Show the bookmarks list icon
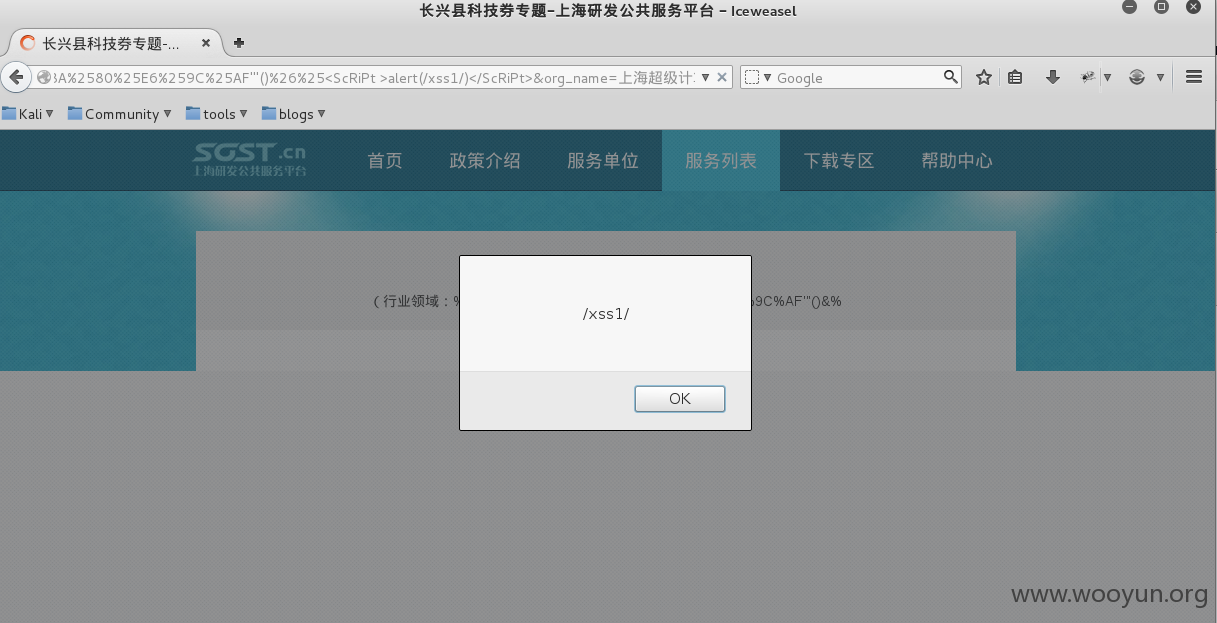 (x=1015, y=77)
